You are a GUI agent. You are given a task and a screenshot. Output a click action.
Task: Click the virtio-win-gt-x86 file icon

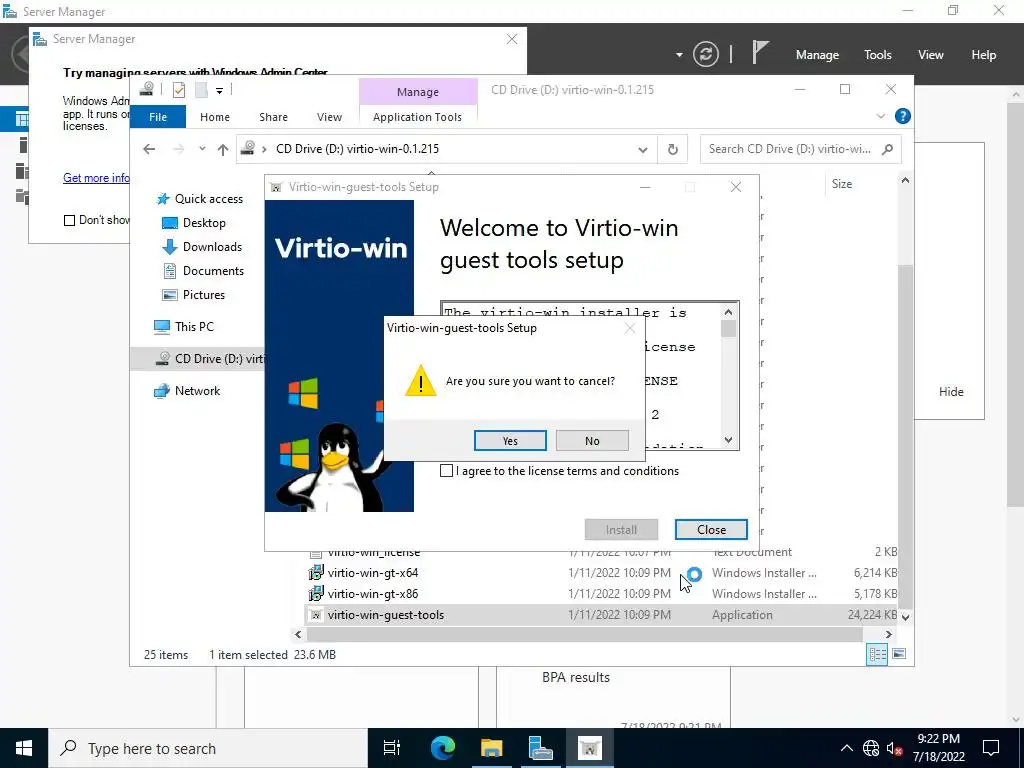pyautogui.click(x=316, y=594)
